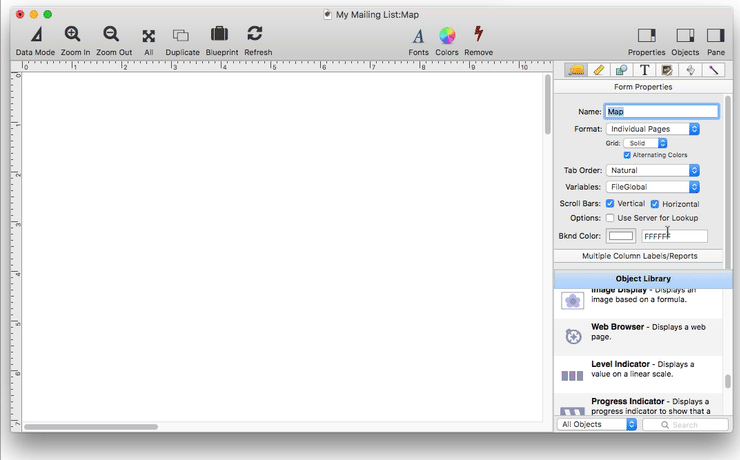Click the Remove lightning icon
740x460 pixels.
pyautogui.click(x=479, y=34)
